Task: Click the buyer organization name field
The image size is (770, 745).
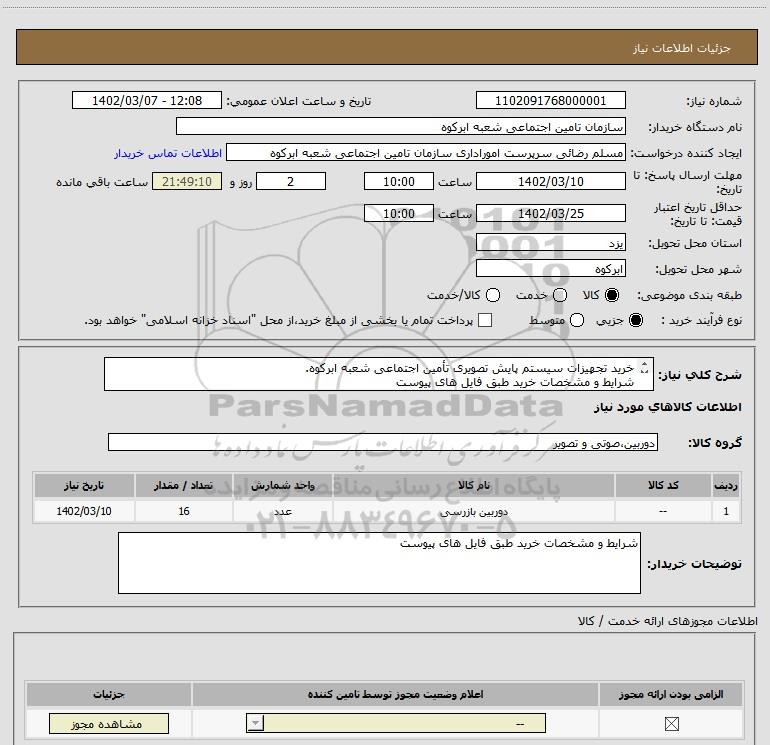Action: tap(401, 126)
